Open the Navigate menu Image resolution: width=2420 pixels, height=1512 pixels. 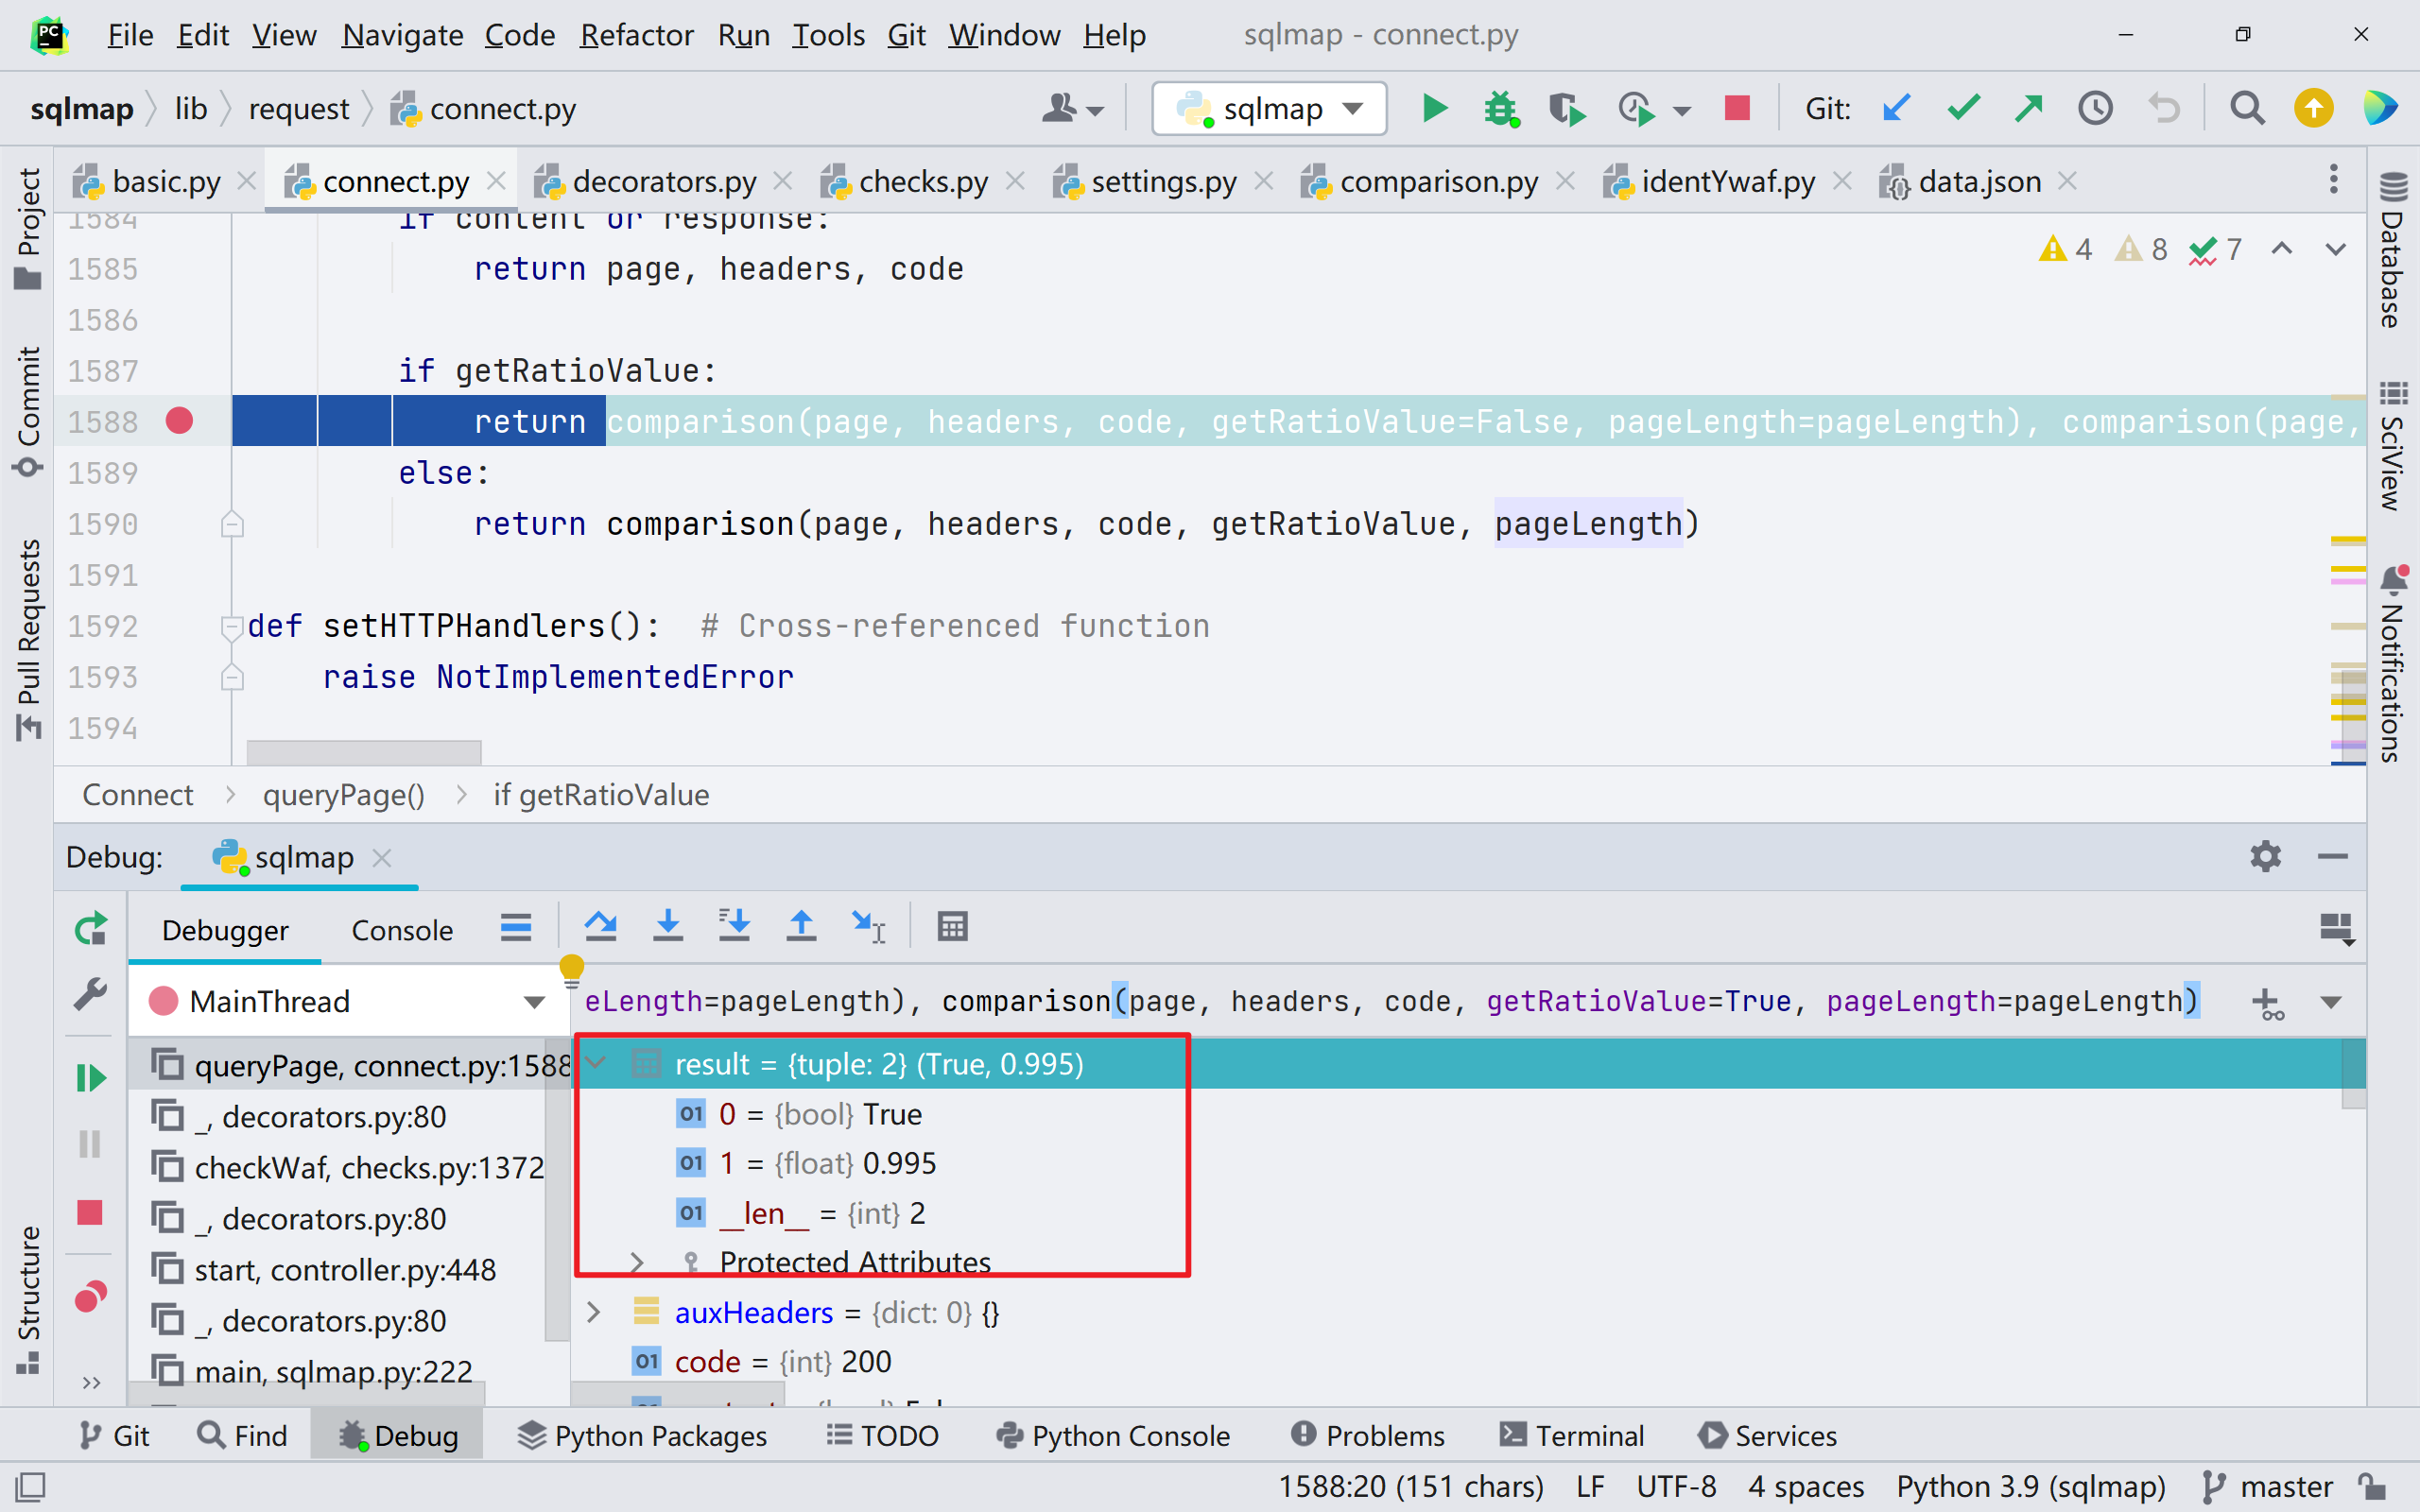(402, 35)
